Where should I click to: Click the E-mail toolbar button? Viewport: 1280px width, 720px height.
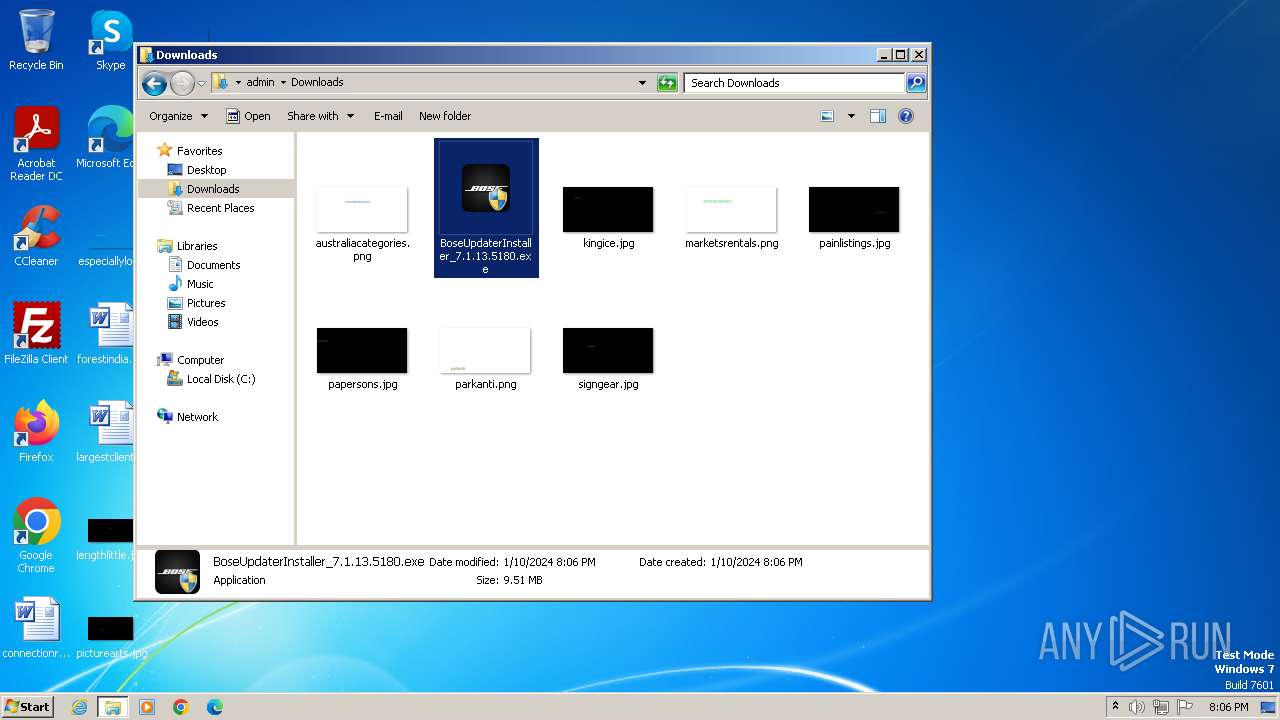388,116
